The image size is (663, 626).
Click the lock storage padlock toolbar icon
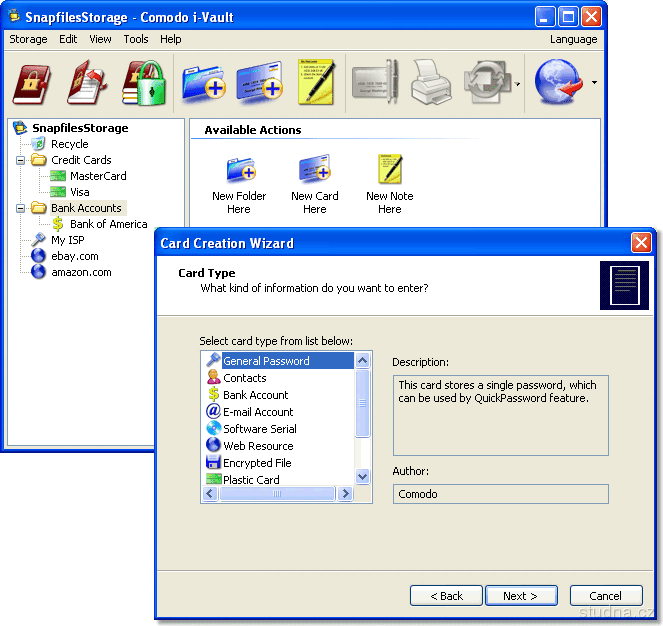(143, 82)
